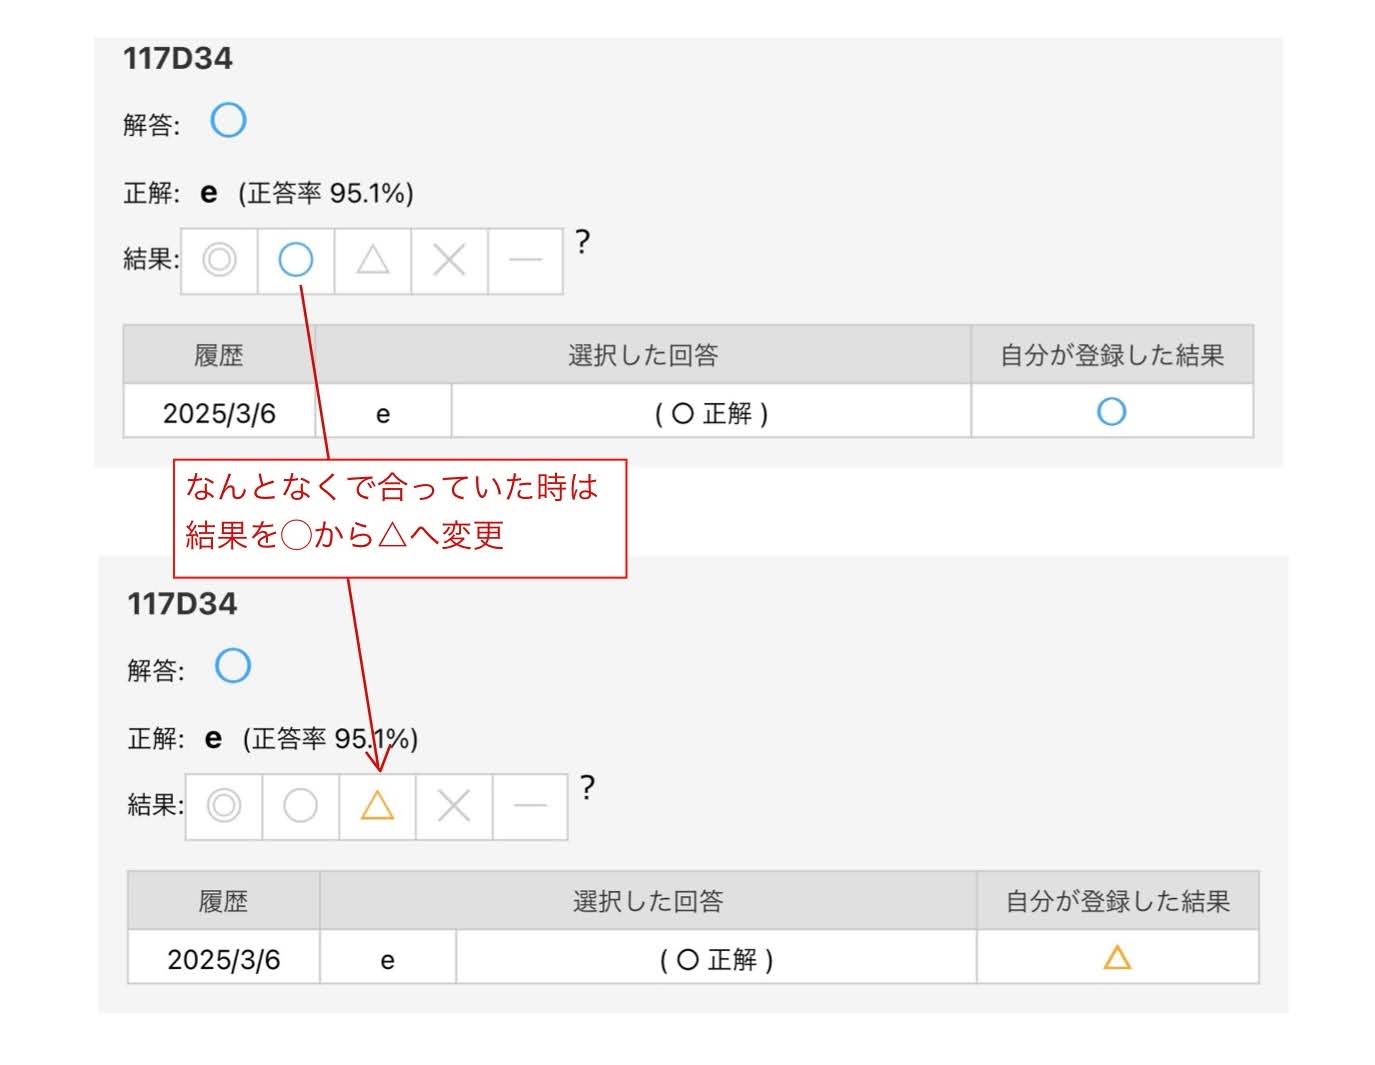Click upper '正解: e (正答率 95.1%)' text
Image resolution: width=1375 pixels, height=1065 pixels.
click(x=268, y=192)
